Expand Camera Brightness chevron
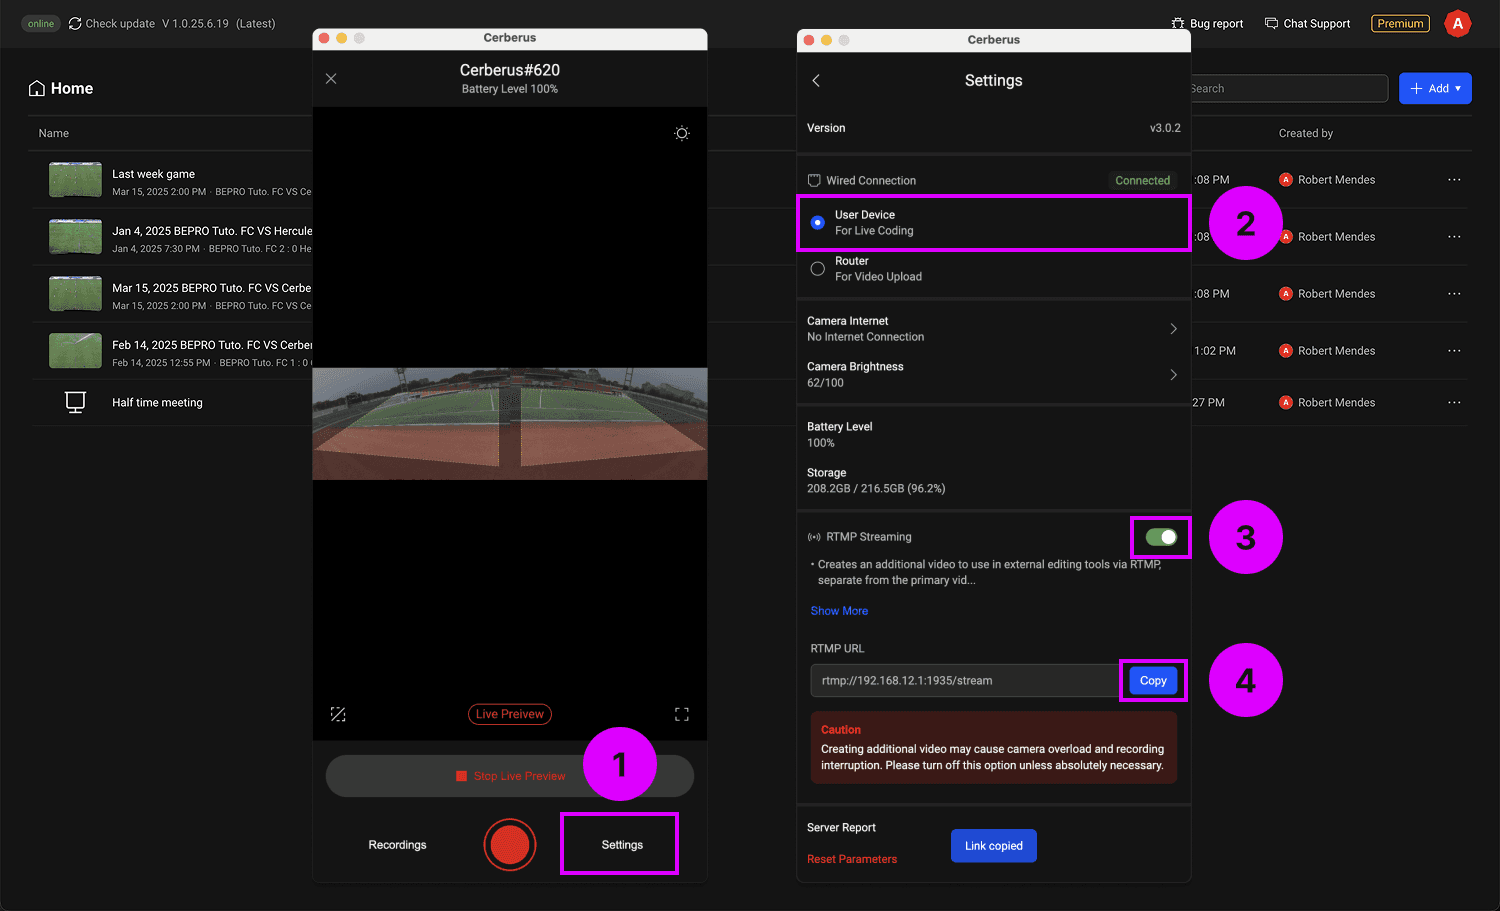This screenshot has width=1500, height=911. pyautogui.click(x=1173, y=375)
